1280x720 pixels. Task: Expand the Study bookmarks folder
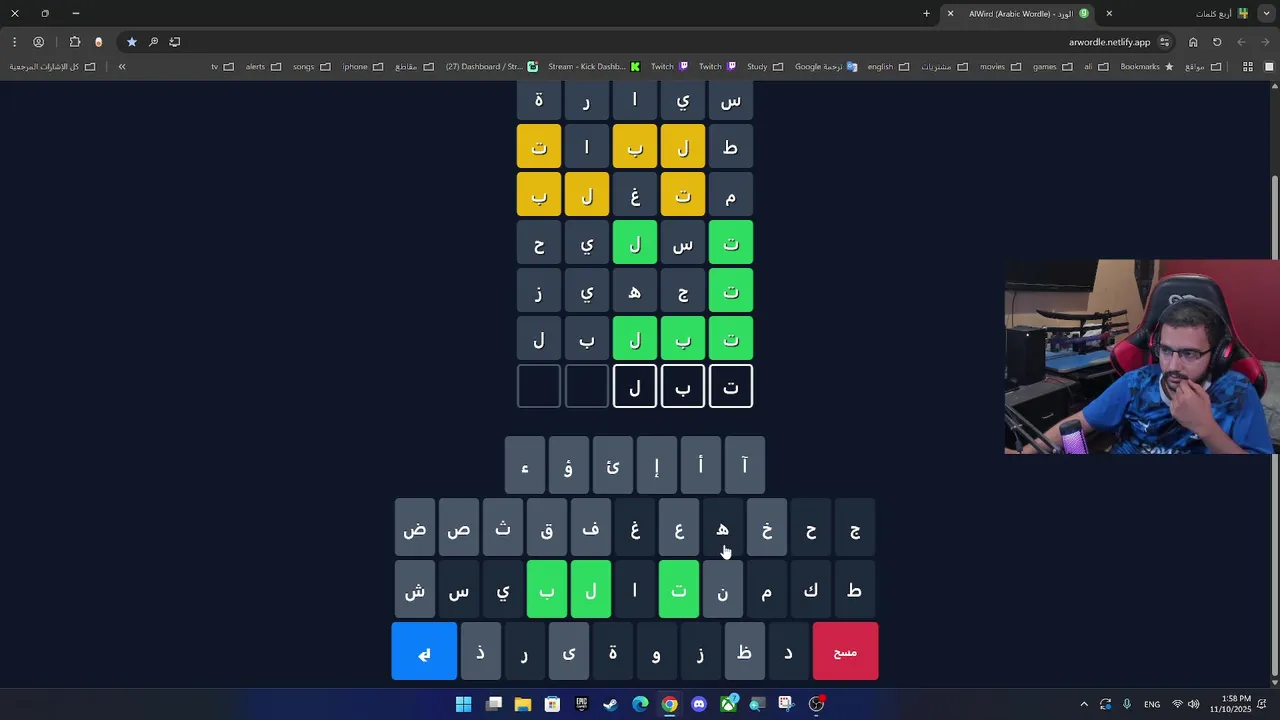pos(765,67)
